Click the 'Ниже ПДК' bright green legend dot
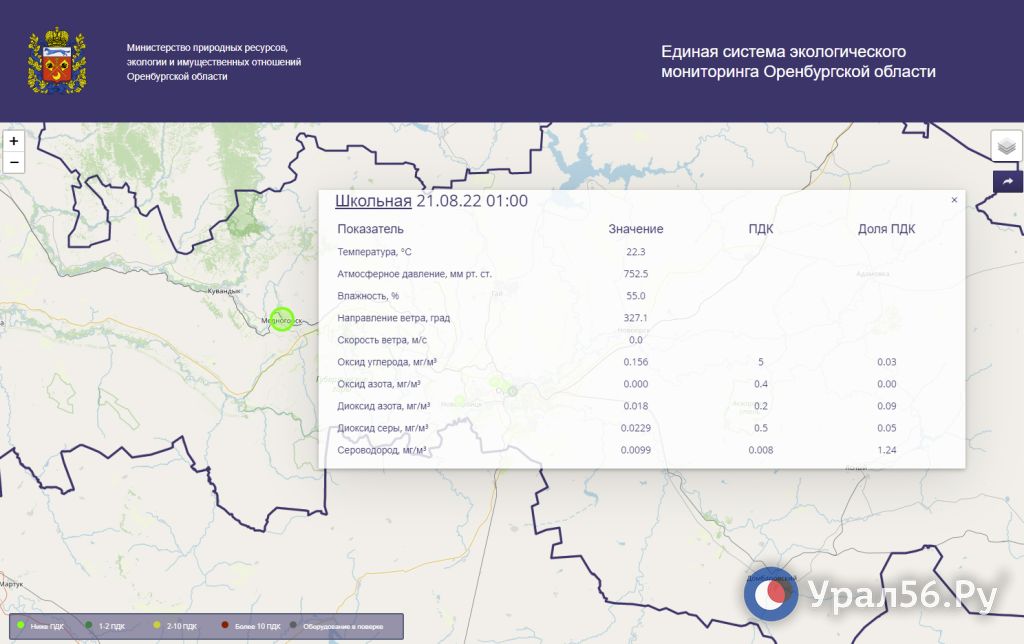Image resolution: width=1024 pixels, height=644 pixels. pyautogui.click(x=21, y=625)
